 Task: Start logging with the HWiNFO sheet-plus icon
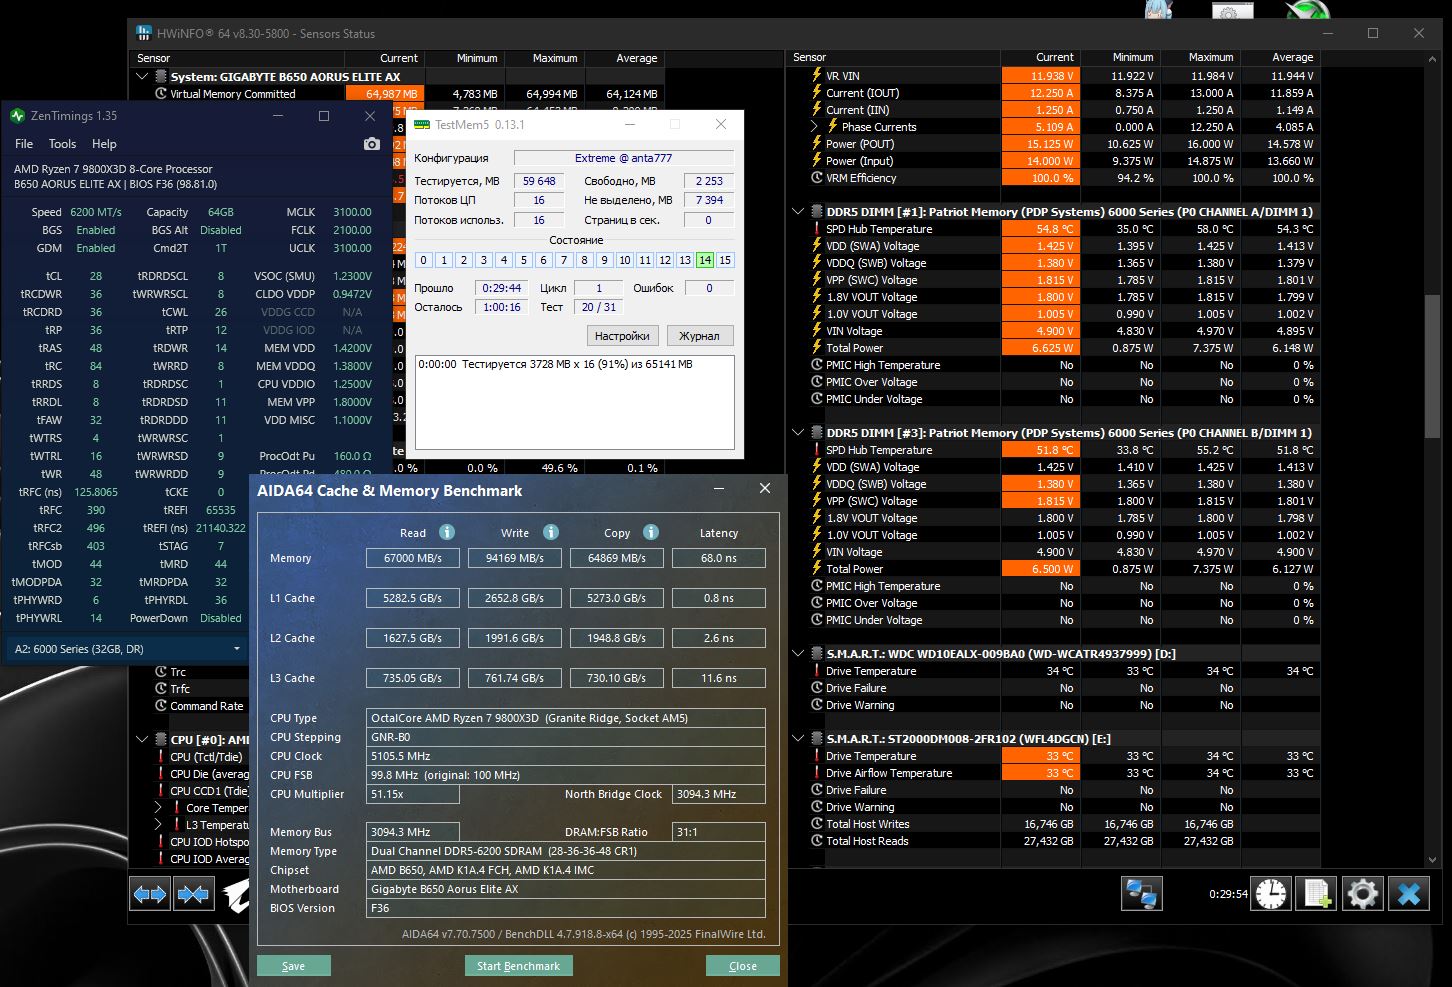pyautogui.click(x=1316, y=893)
